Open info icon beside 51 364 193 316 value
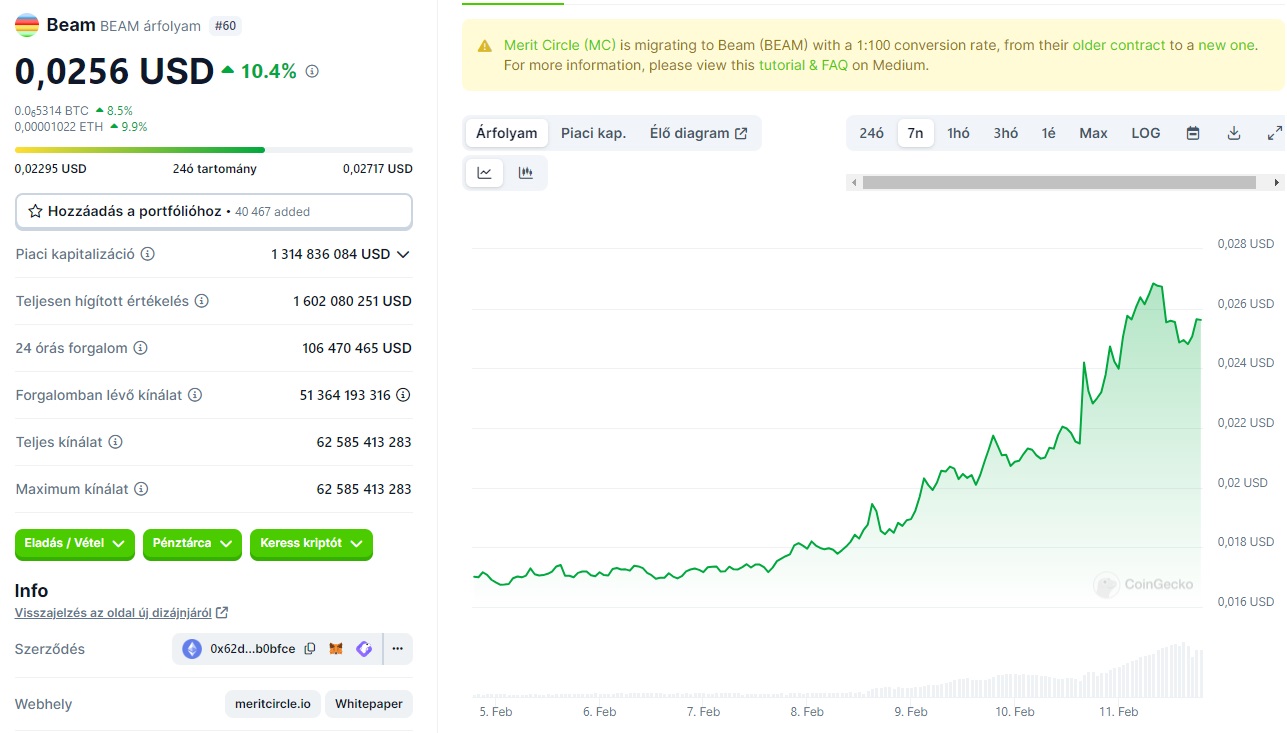The height and width of the screenshot is (733, 1287). [403, 395]
